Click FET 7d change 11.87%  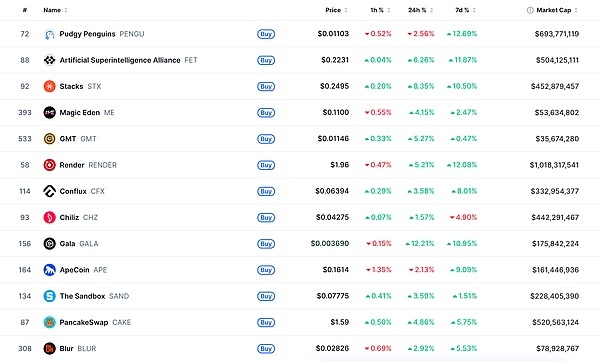point(463,60)
